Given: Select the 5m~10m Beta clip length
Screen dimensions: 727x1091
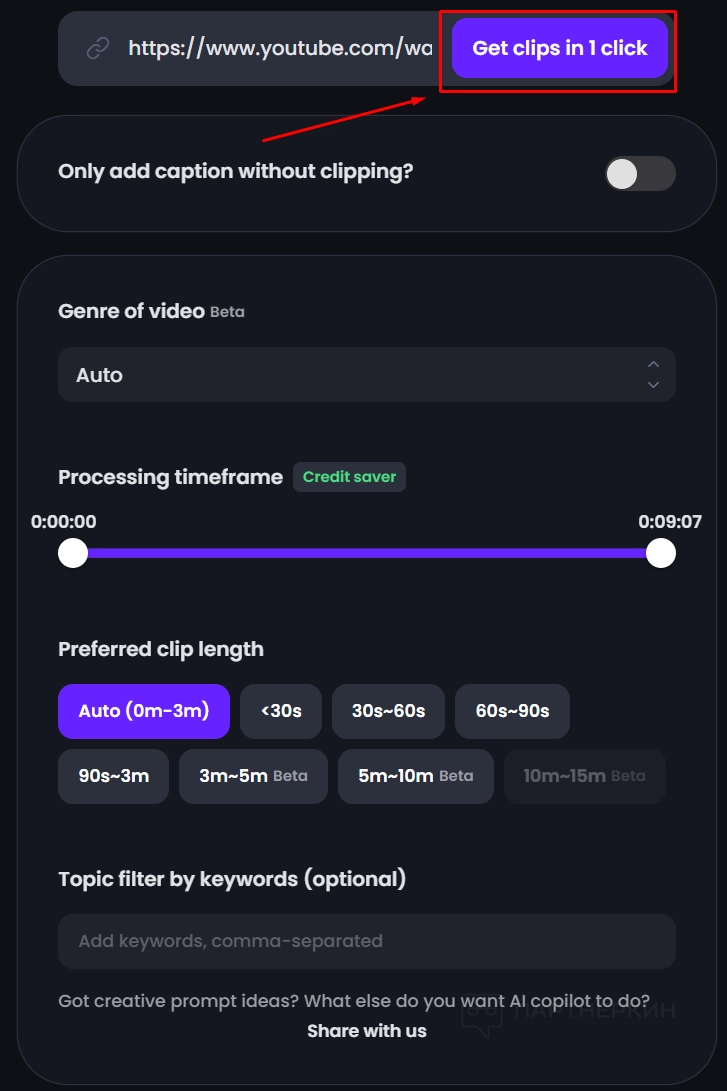Looking at the screenshot, I should coord(415,776).
